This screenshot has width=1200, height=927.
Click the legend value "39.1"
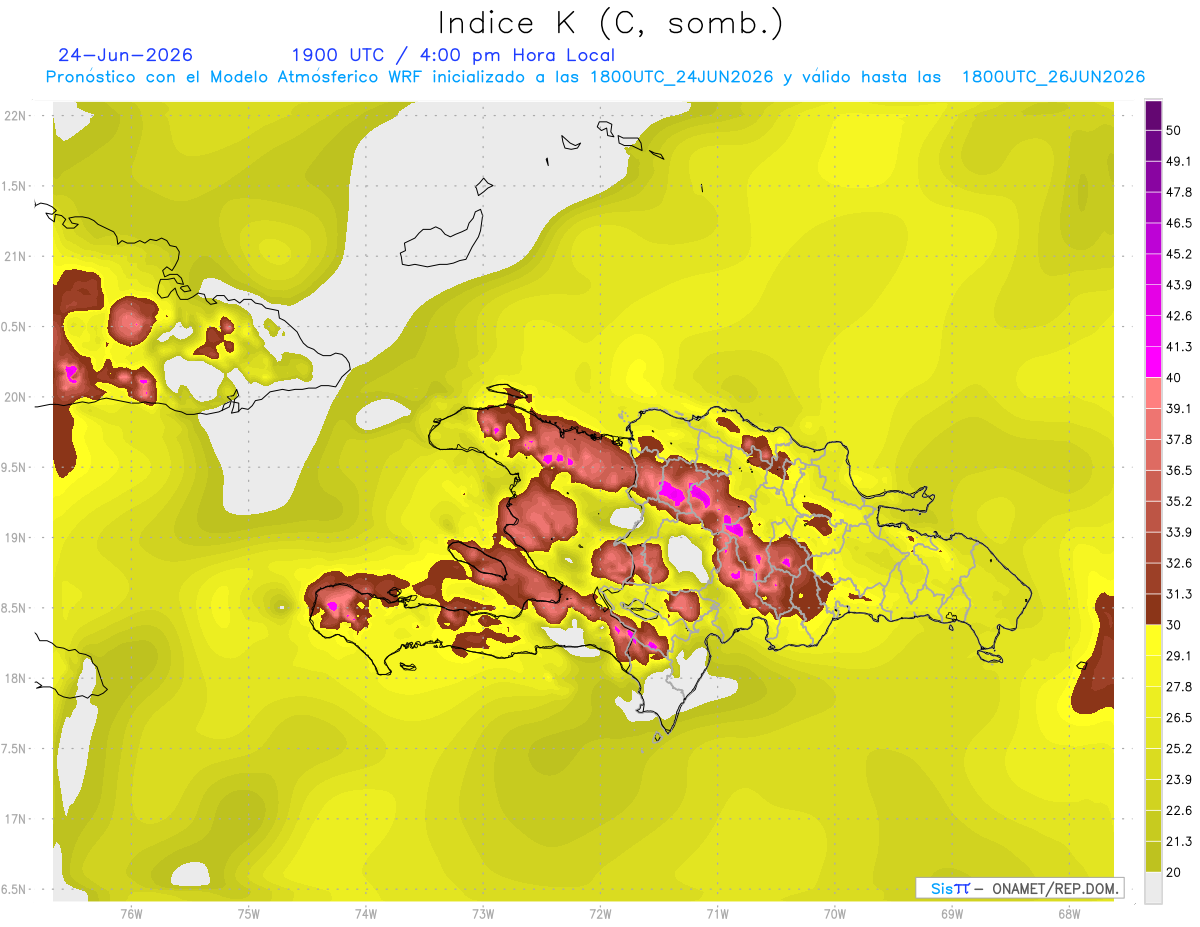tap(1179, 408)
